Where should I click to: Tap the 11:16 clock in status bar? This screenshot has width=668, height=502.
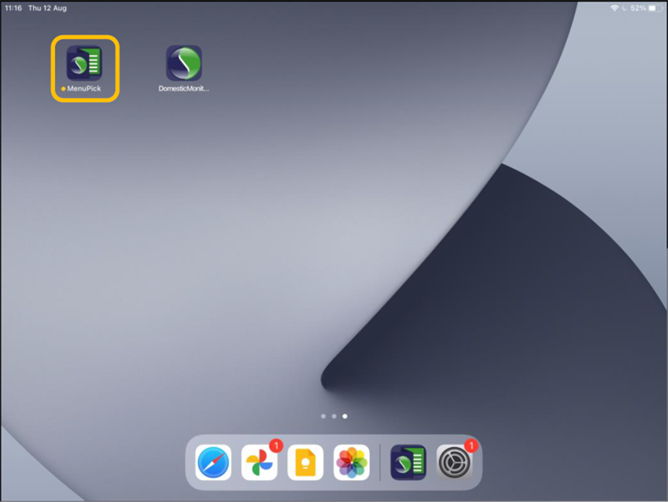pyautogui.click(x=13, y=8)
